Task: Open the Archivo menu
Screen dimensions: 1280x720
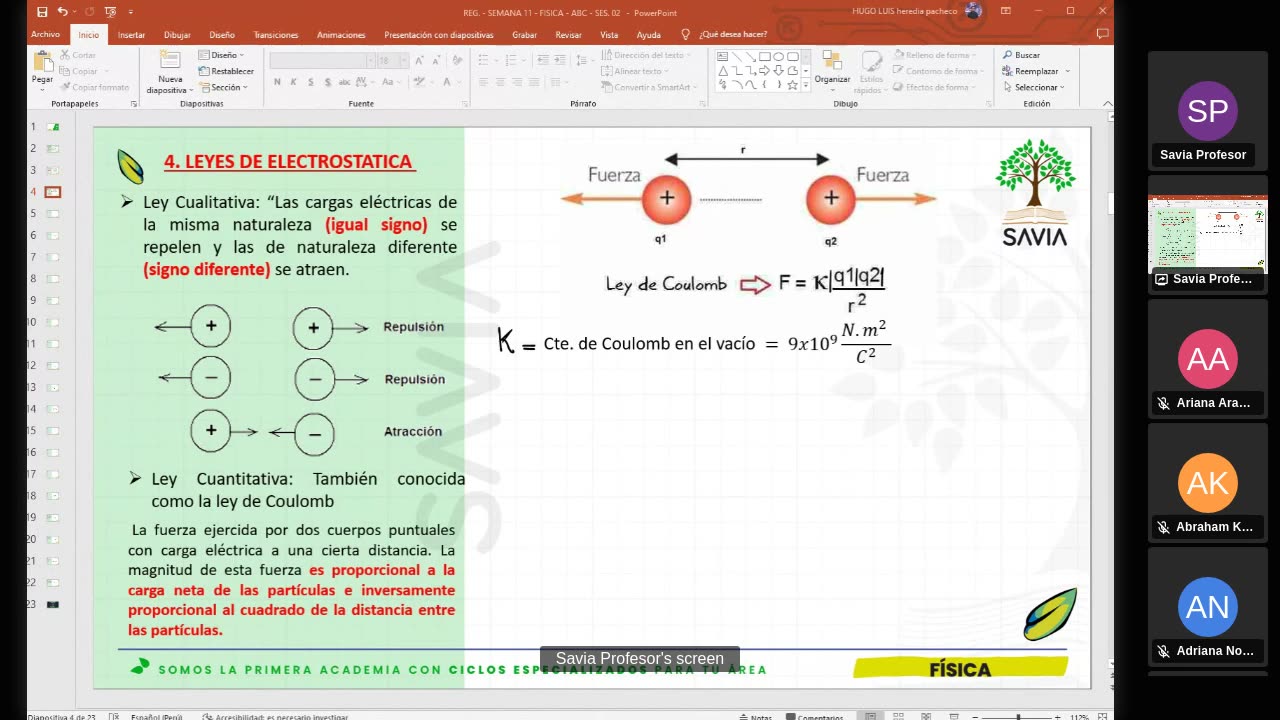Action: [45, 34]
